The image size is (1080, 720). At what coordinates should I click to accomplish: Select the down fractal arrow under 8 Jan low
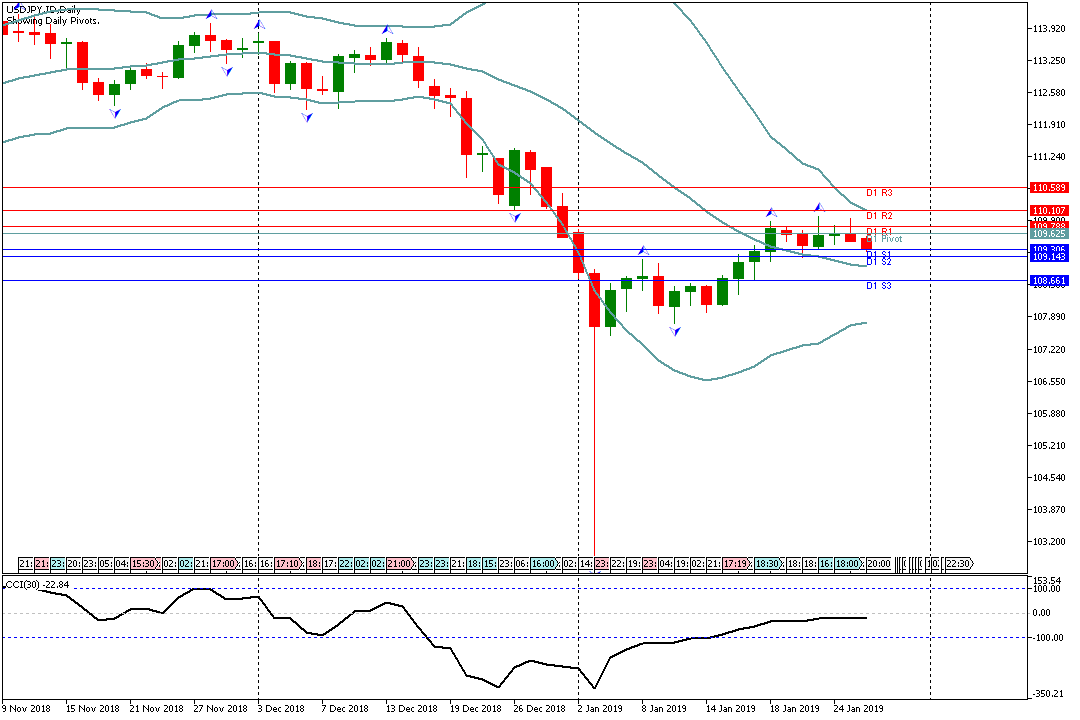pos(676,329)
